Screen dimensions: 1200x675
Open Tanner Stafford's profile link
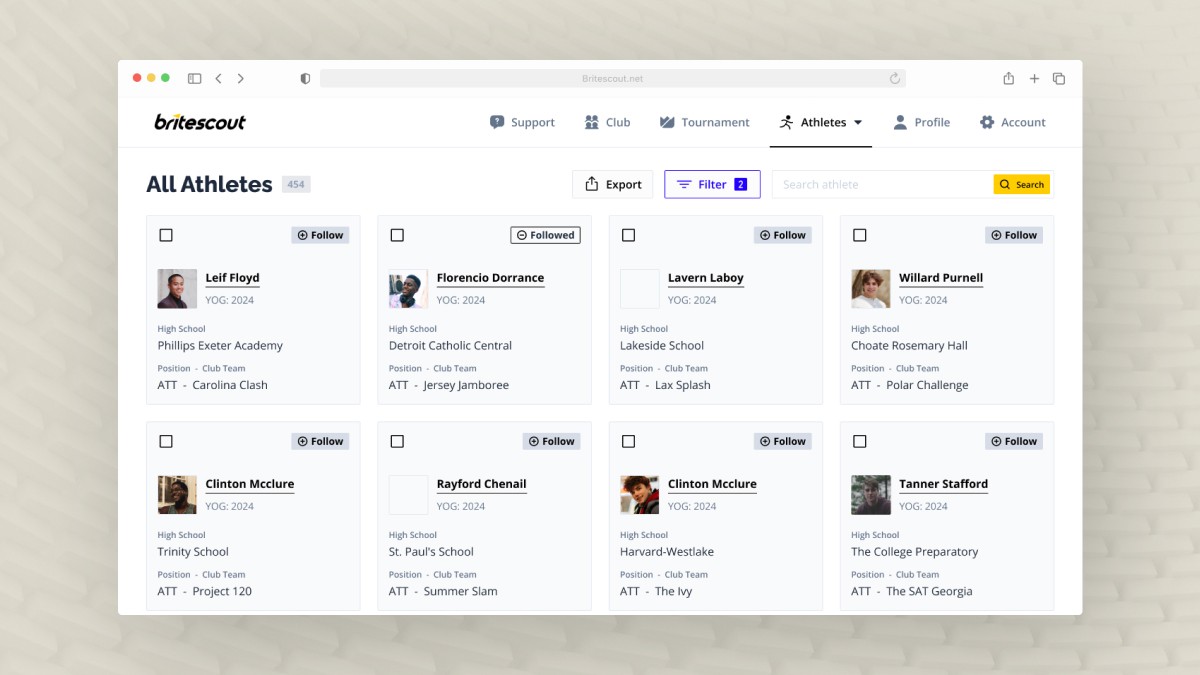tap(943, 484)
